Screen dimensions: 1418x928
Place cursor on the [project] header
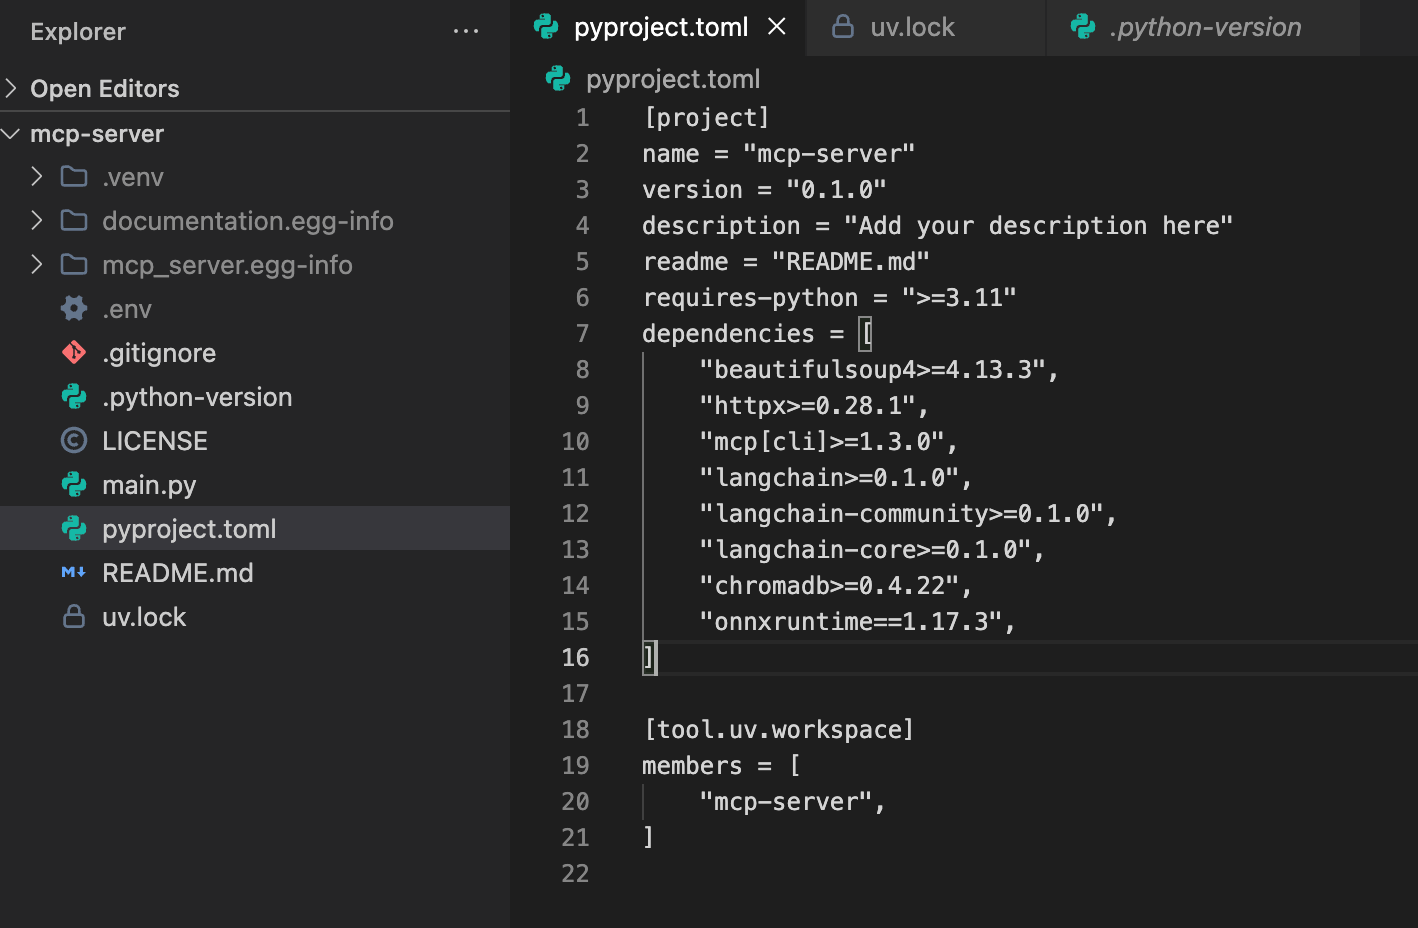[x=707, y=117]
